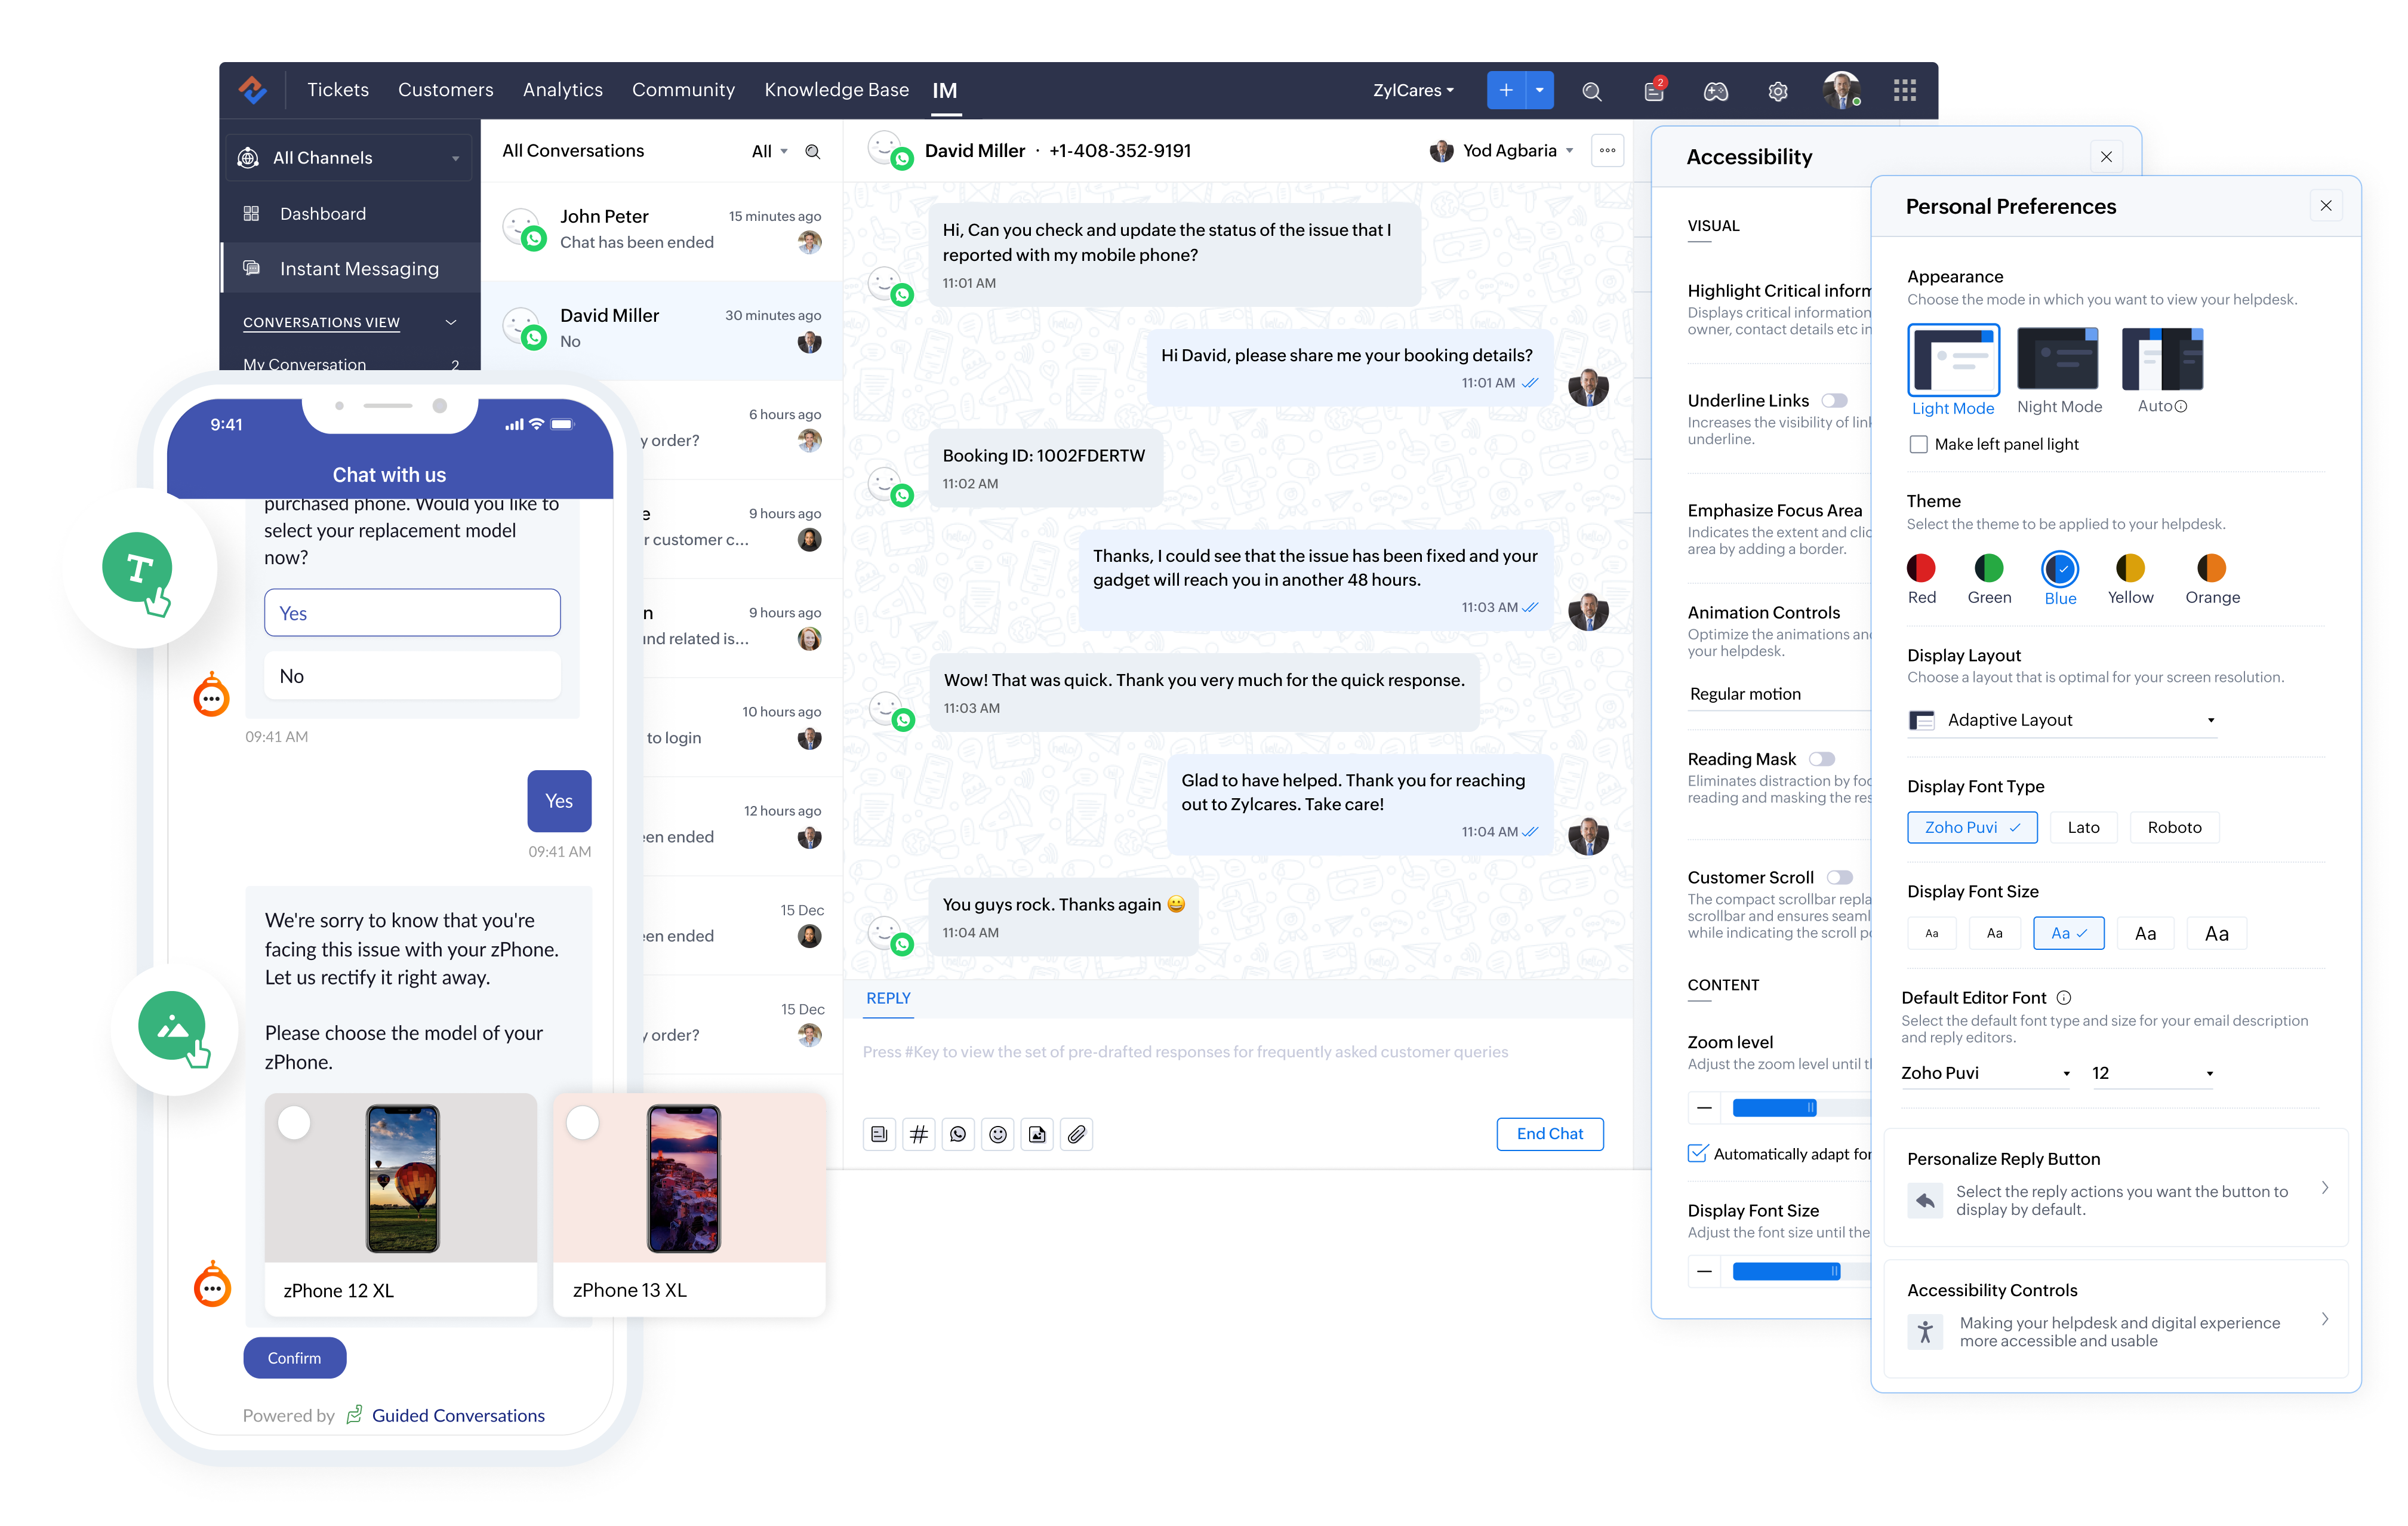The image size is (2408, 1526).
Task: Click the attachment/paperclip icon in chat
Action: [1077, 1133]
